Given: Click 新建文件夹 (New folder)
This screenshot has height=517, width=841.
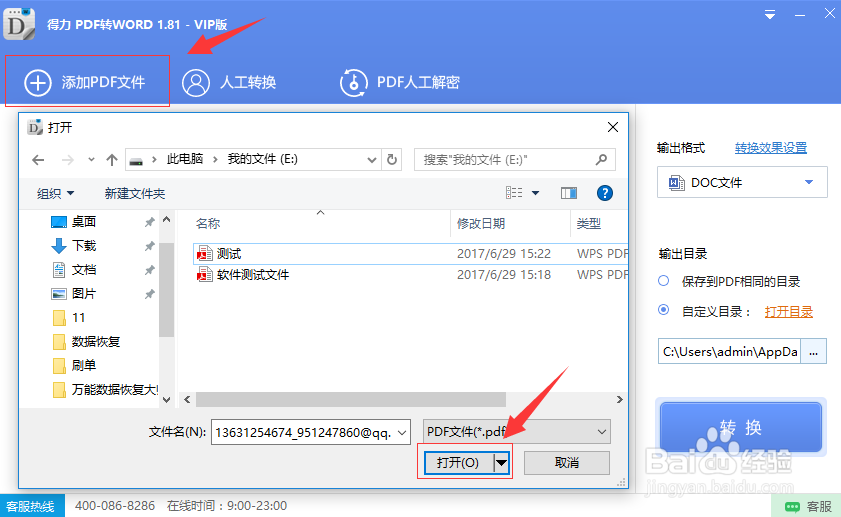Looking at the screenshot, I should pyautogui.click(x=135, y=194).
